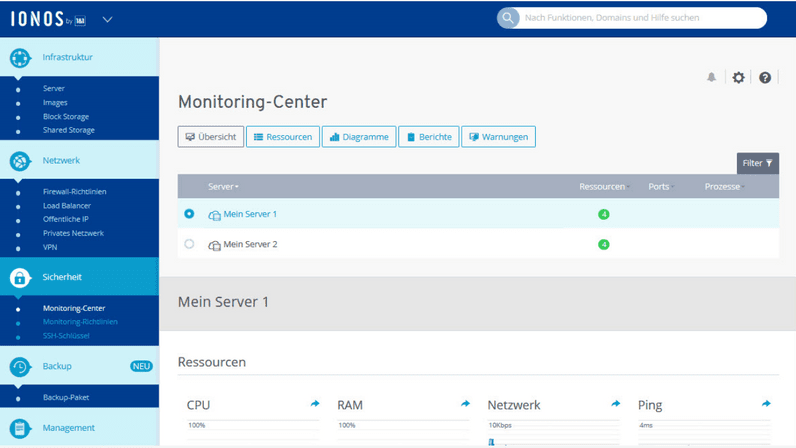The image size is (796, 448).
Task: Click the help question mark icon
Action: point(765,78)
